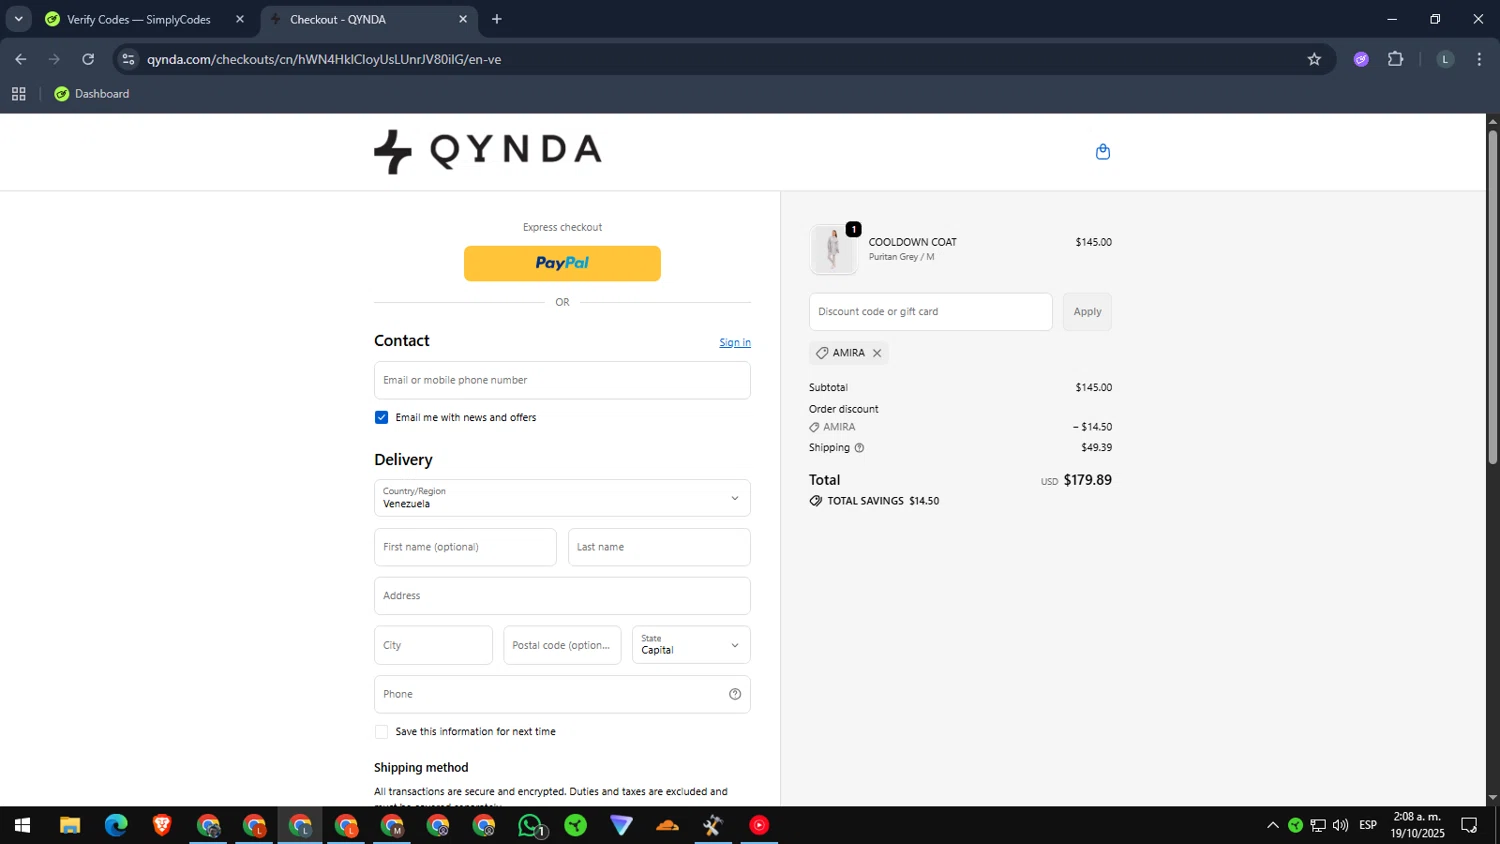The height and width of the screenshot is (844, 1500).
Task: Launch Brave browser from taskbar
Action: [162, 825]
